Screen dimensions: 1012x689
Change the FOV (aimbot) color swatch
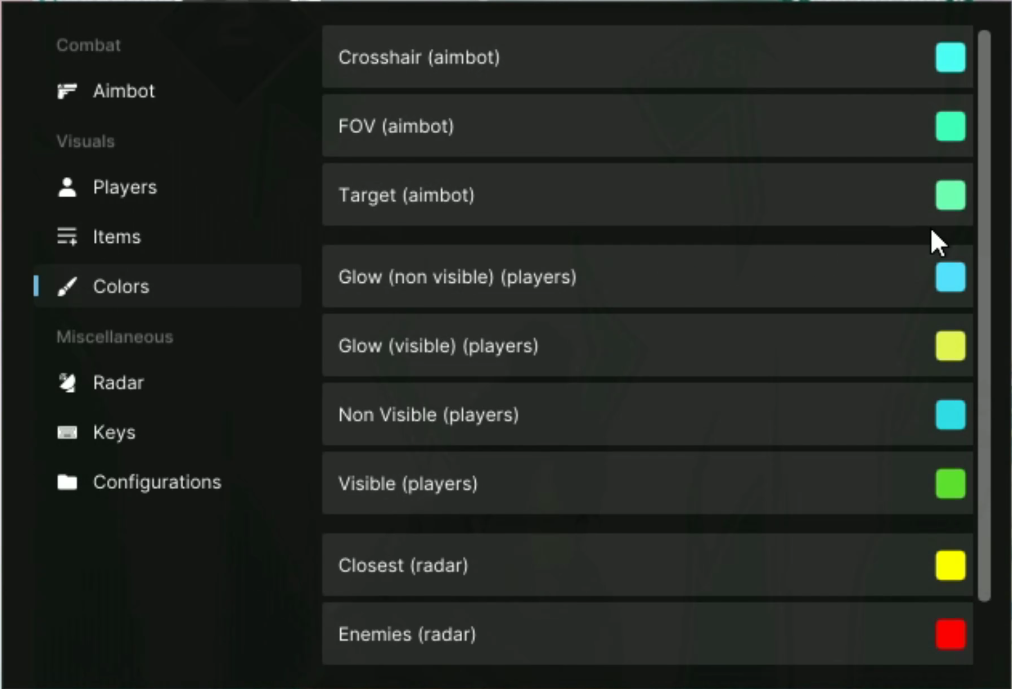click(951, 126)
